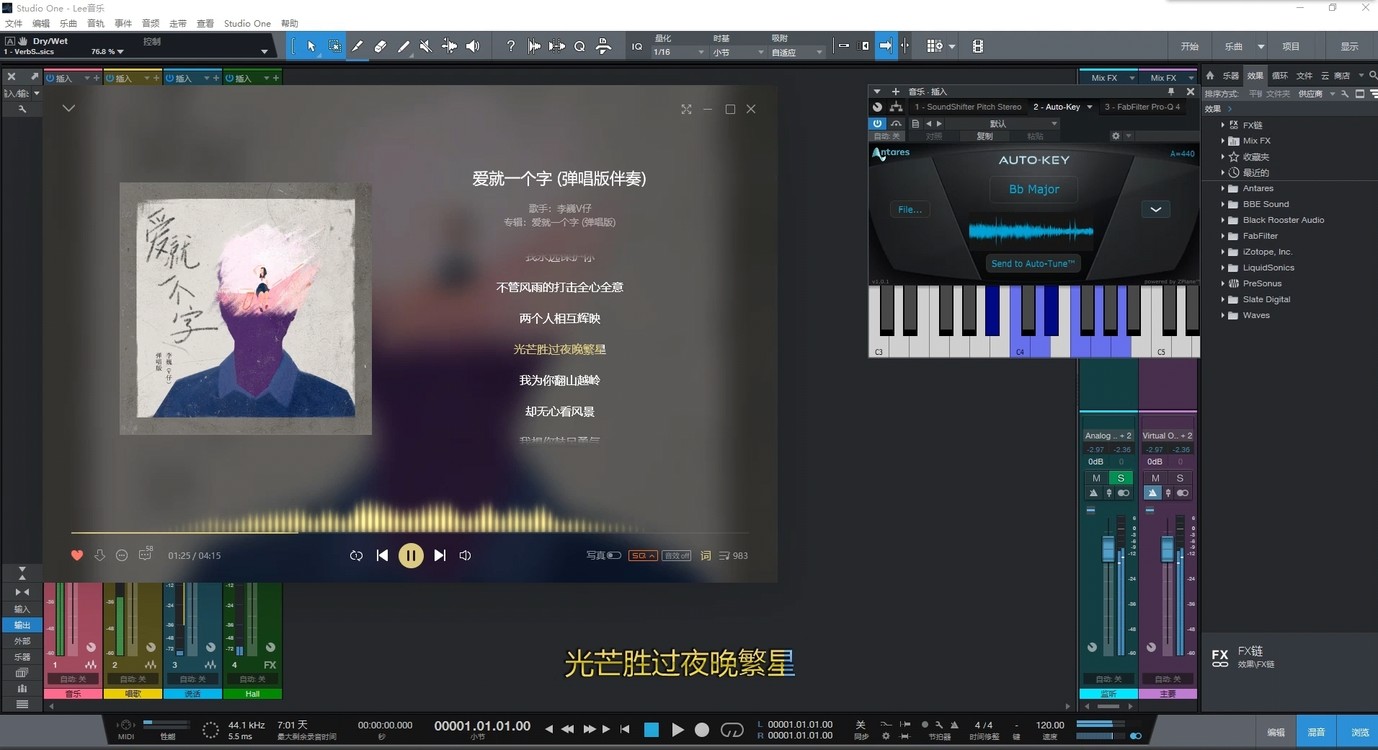Adjust the Dry/Wet level slider
Viewport: 1378px width, 750px height.
(105, 50)
